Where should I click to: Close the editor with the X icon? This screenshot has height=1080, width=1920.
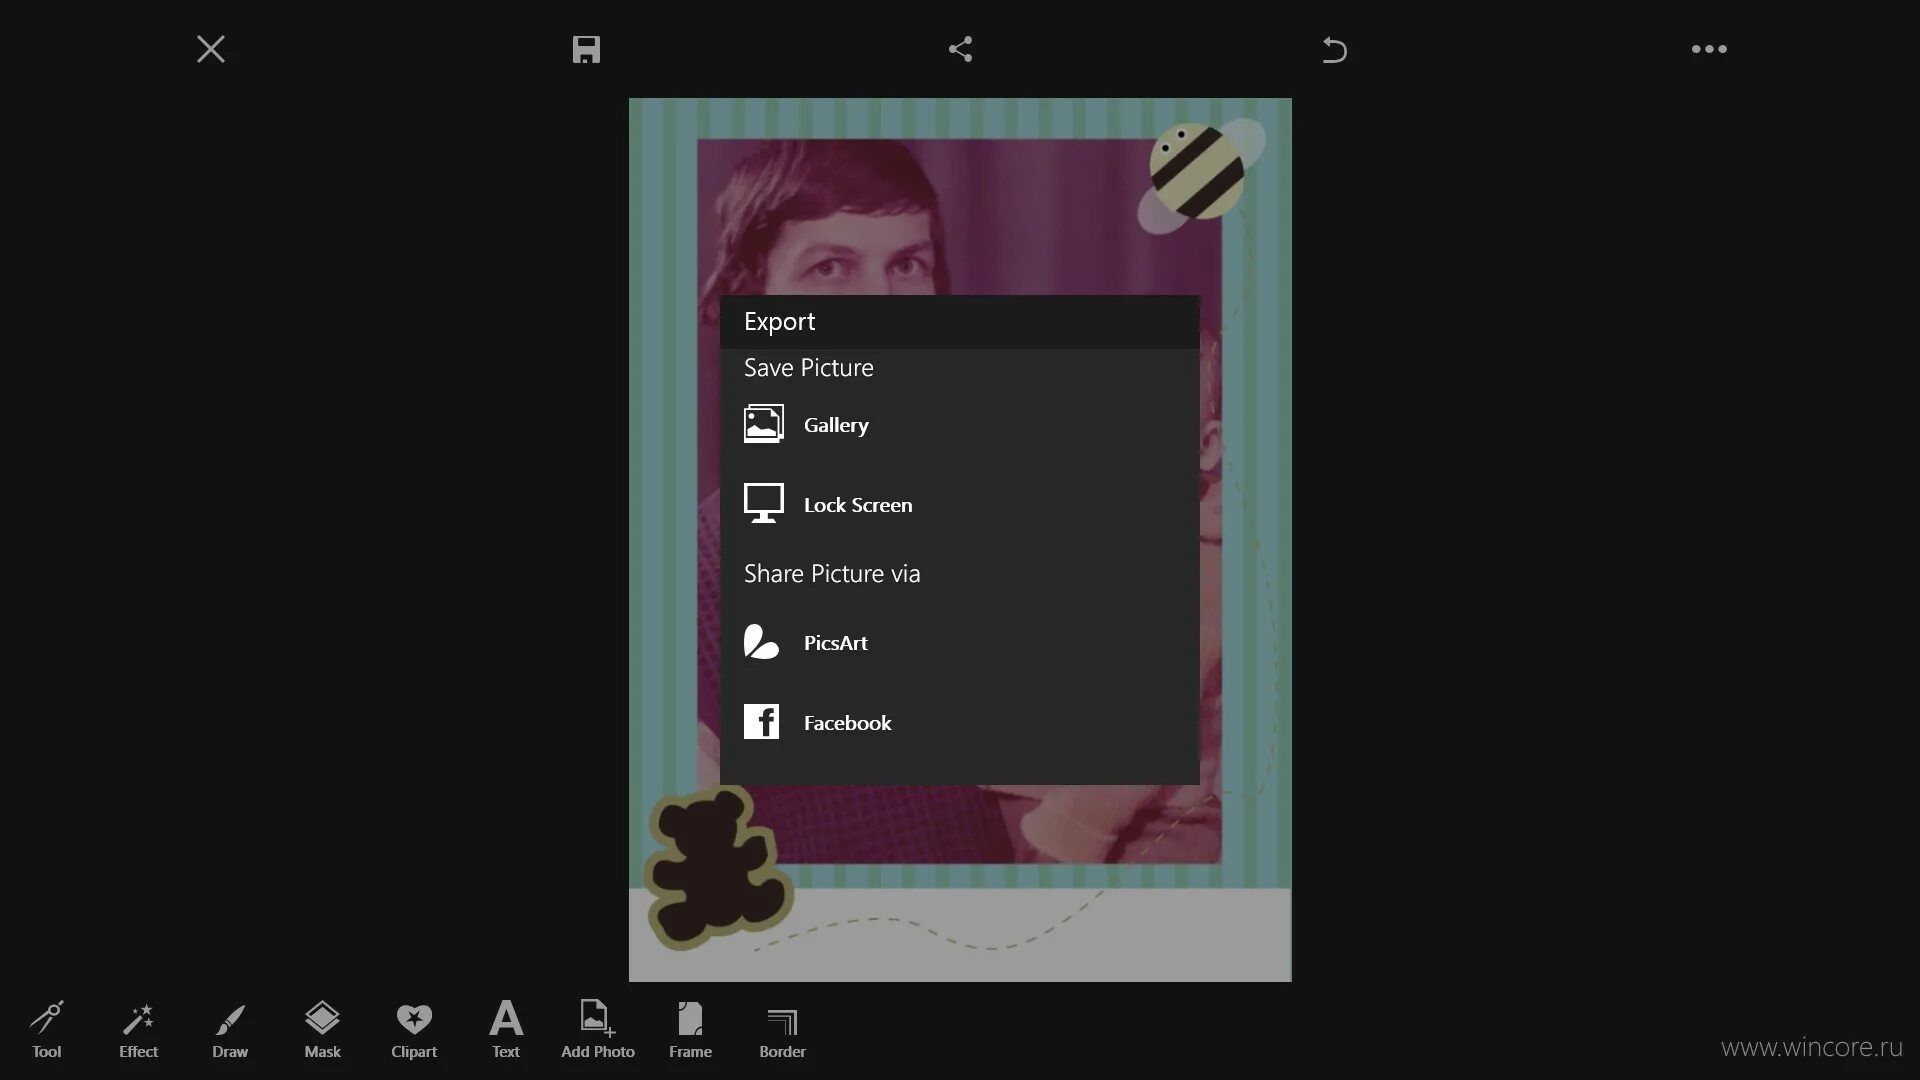coord(211,49)
